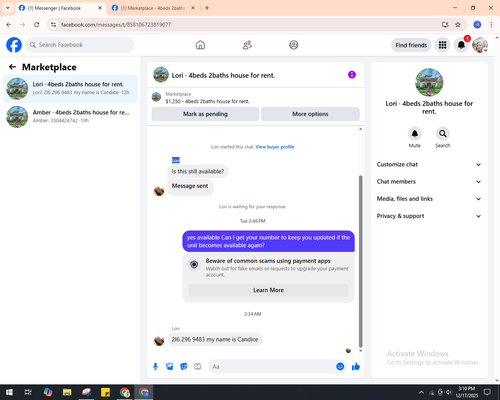
Task: Choose a GIF from the composer
Action: point(198,367)
